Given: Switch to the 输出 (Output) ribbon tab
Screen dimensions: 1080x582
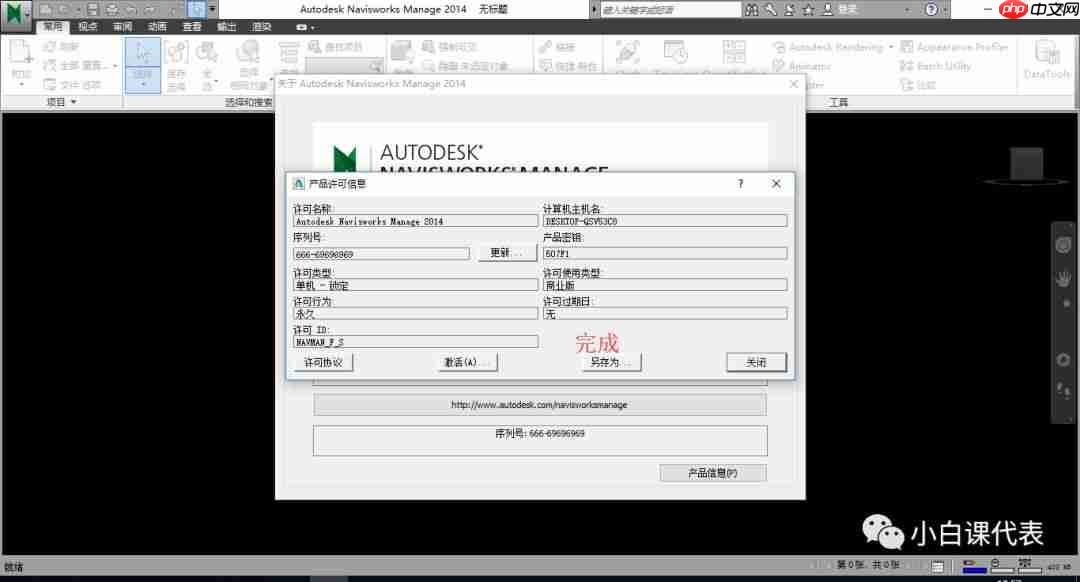Looking at the screenshot, I should pos(226,26).
